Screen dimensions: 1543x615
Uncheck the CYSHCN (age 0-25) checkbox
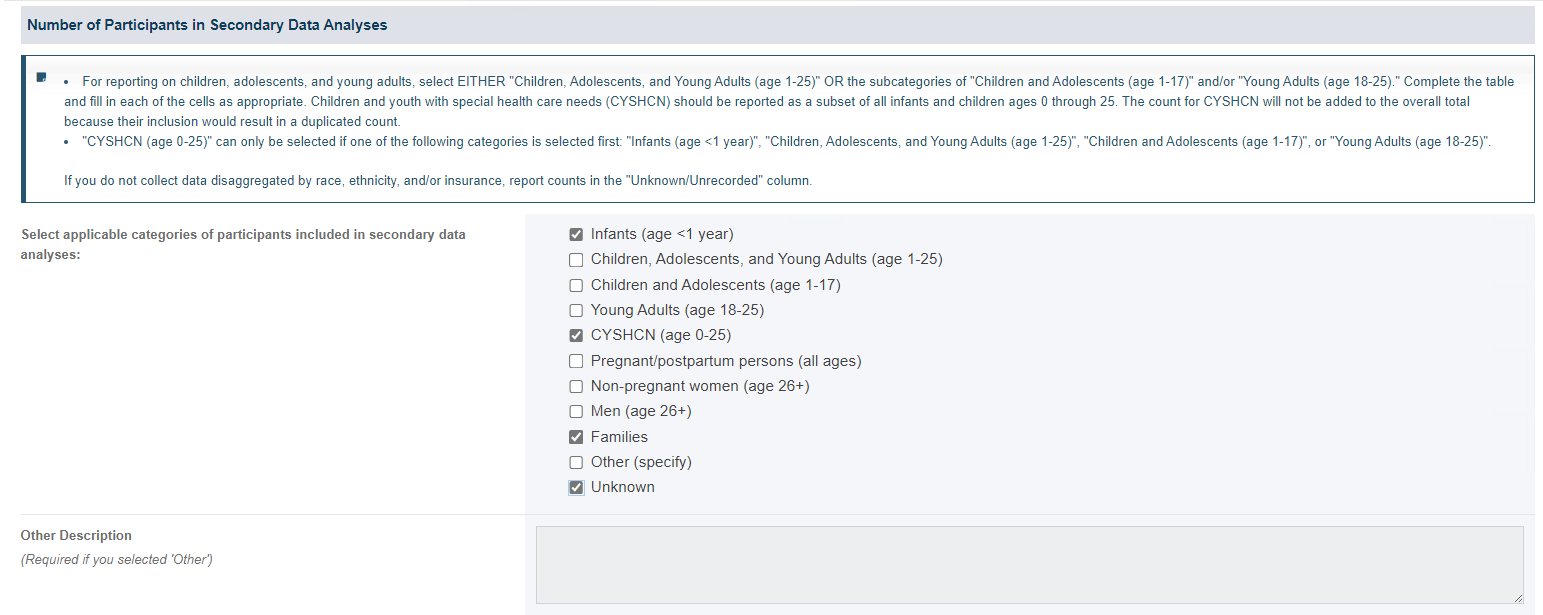(576, 335)
